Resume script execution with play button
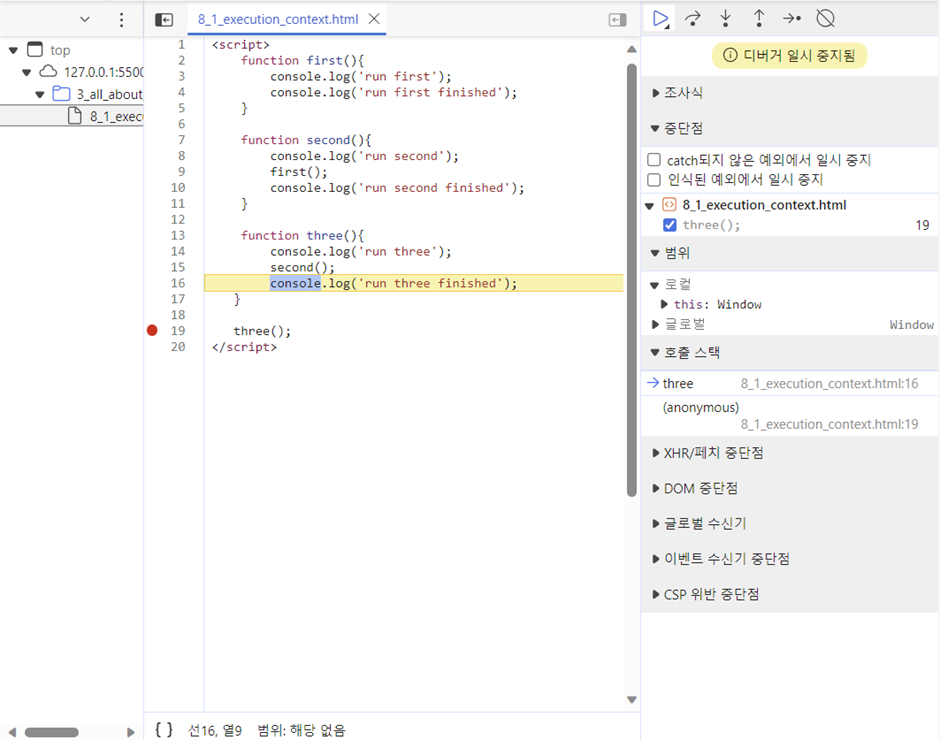This screenshot has height=740, width=940. click(x=660, y=19)
